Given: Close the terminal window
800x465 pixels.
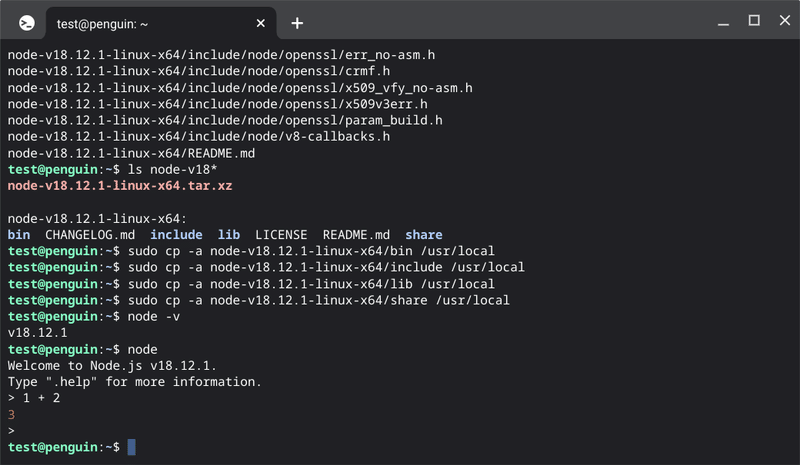Looking at the screenshot, I should click(x=785, y=20).
